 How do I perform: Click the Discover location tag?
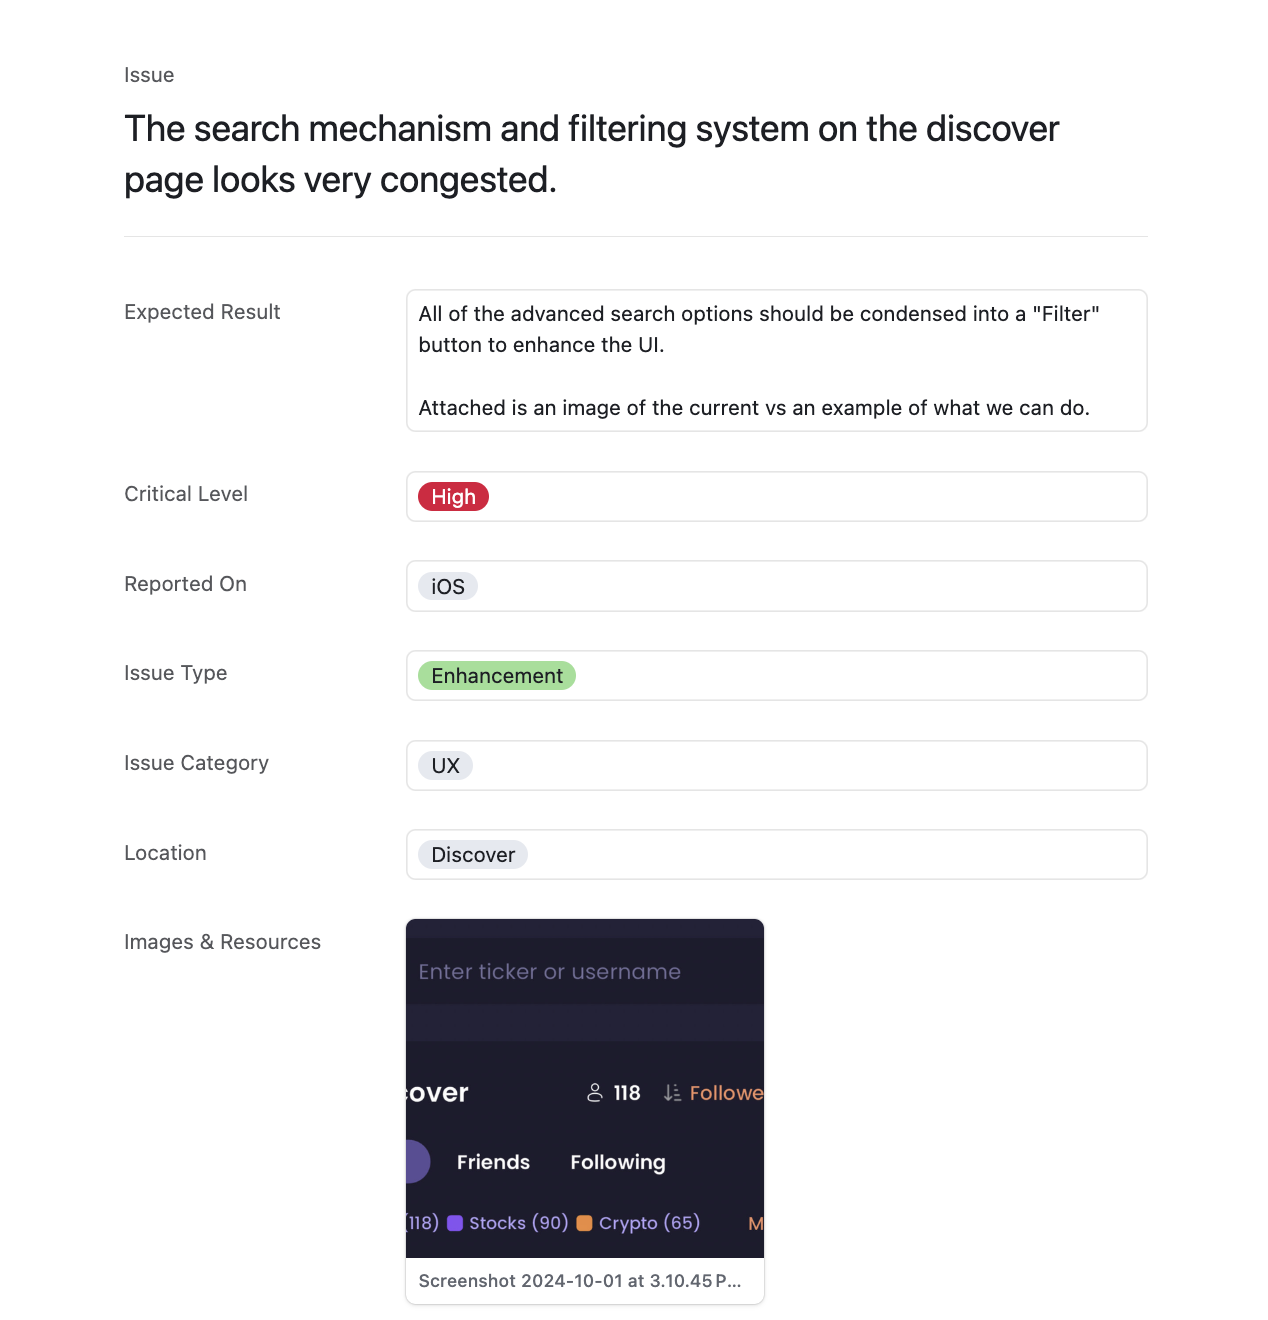point(473,855)
